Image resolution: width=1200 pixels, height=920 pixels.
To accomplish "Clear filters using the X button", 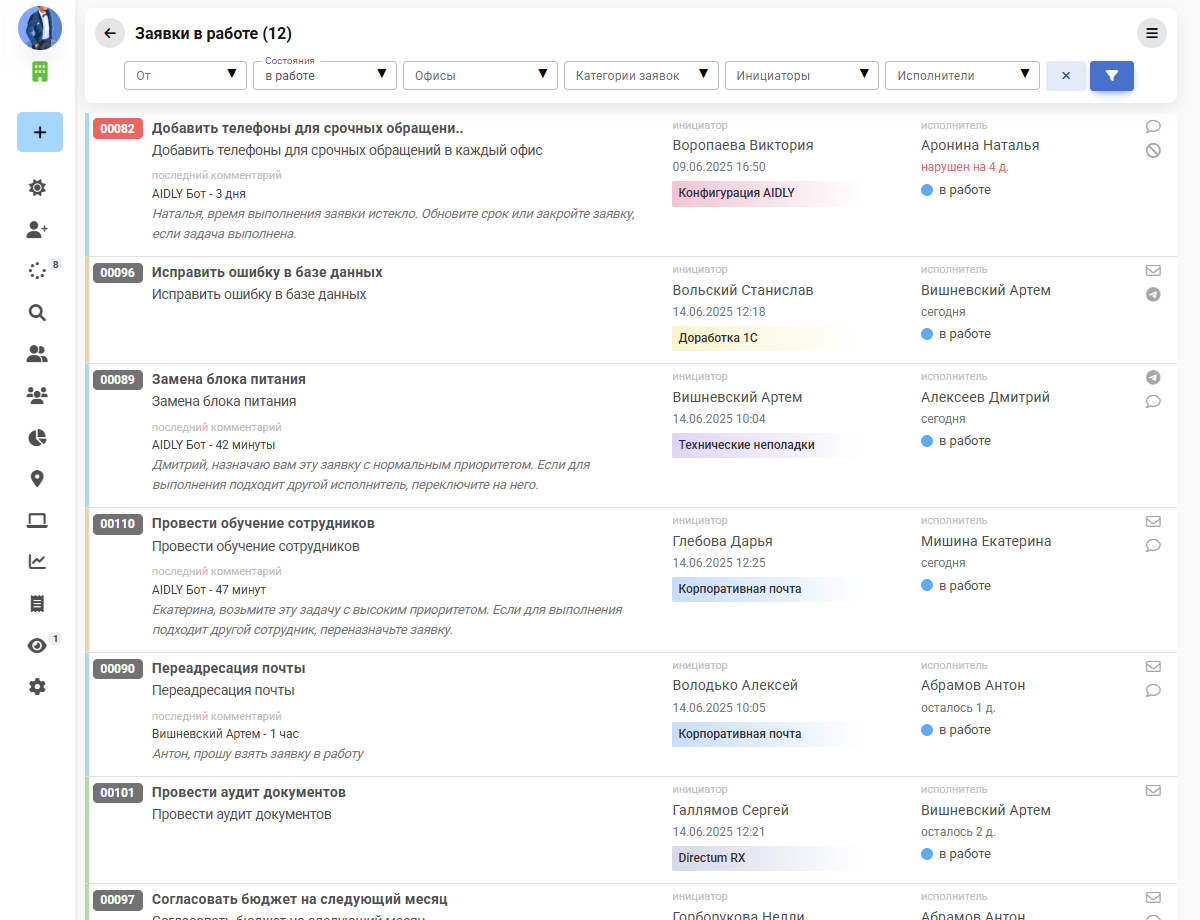I will (x=1065, y=76).
